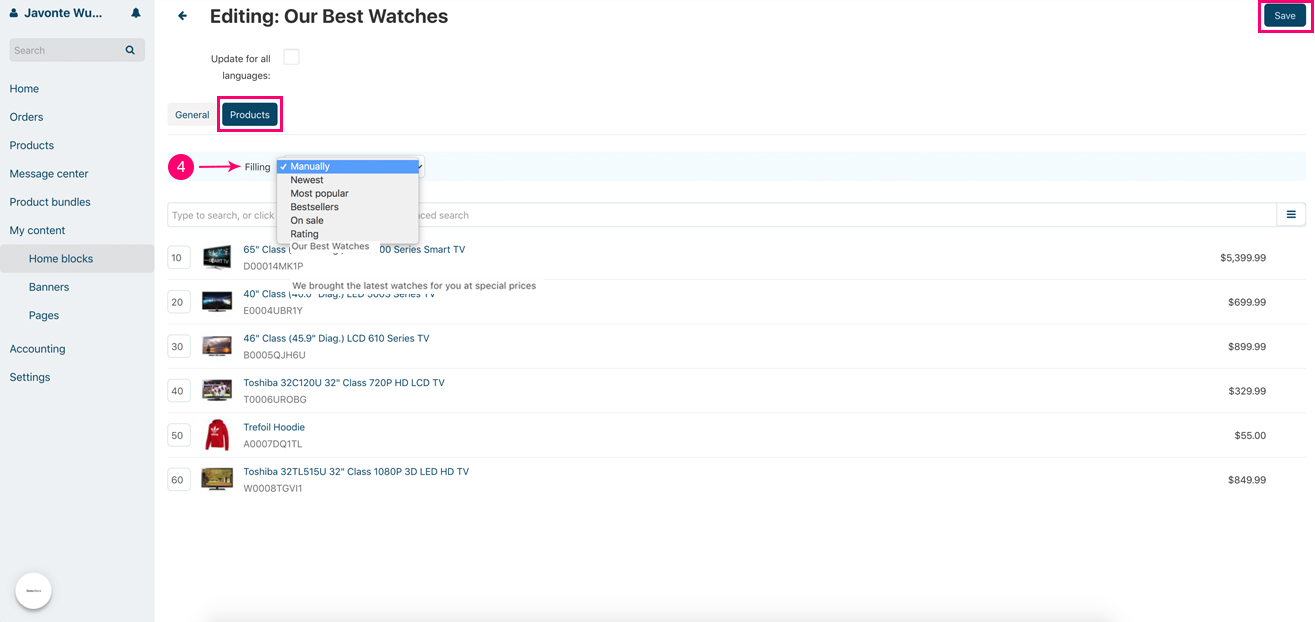Viewport: 1315px width, 622px height.
Task: Click the back arrow beside Editing title
Action: pyautogui.click(x=182, y=16)
